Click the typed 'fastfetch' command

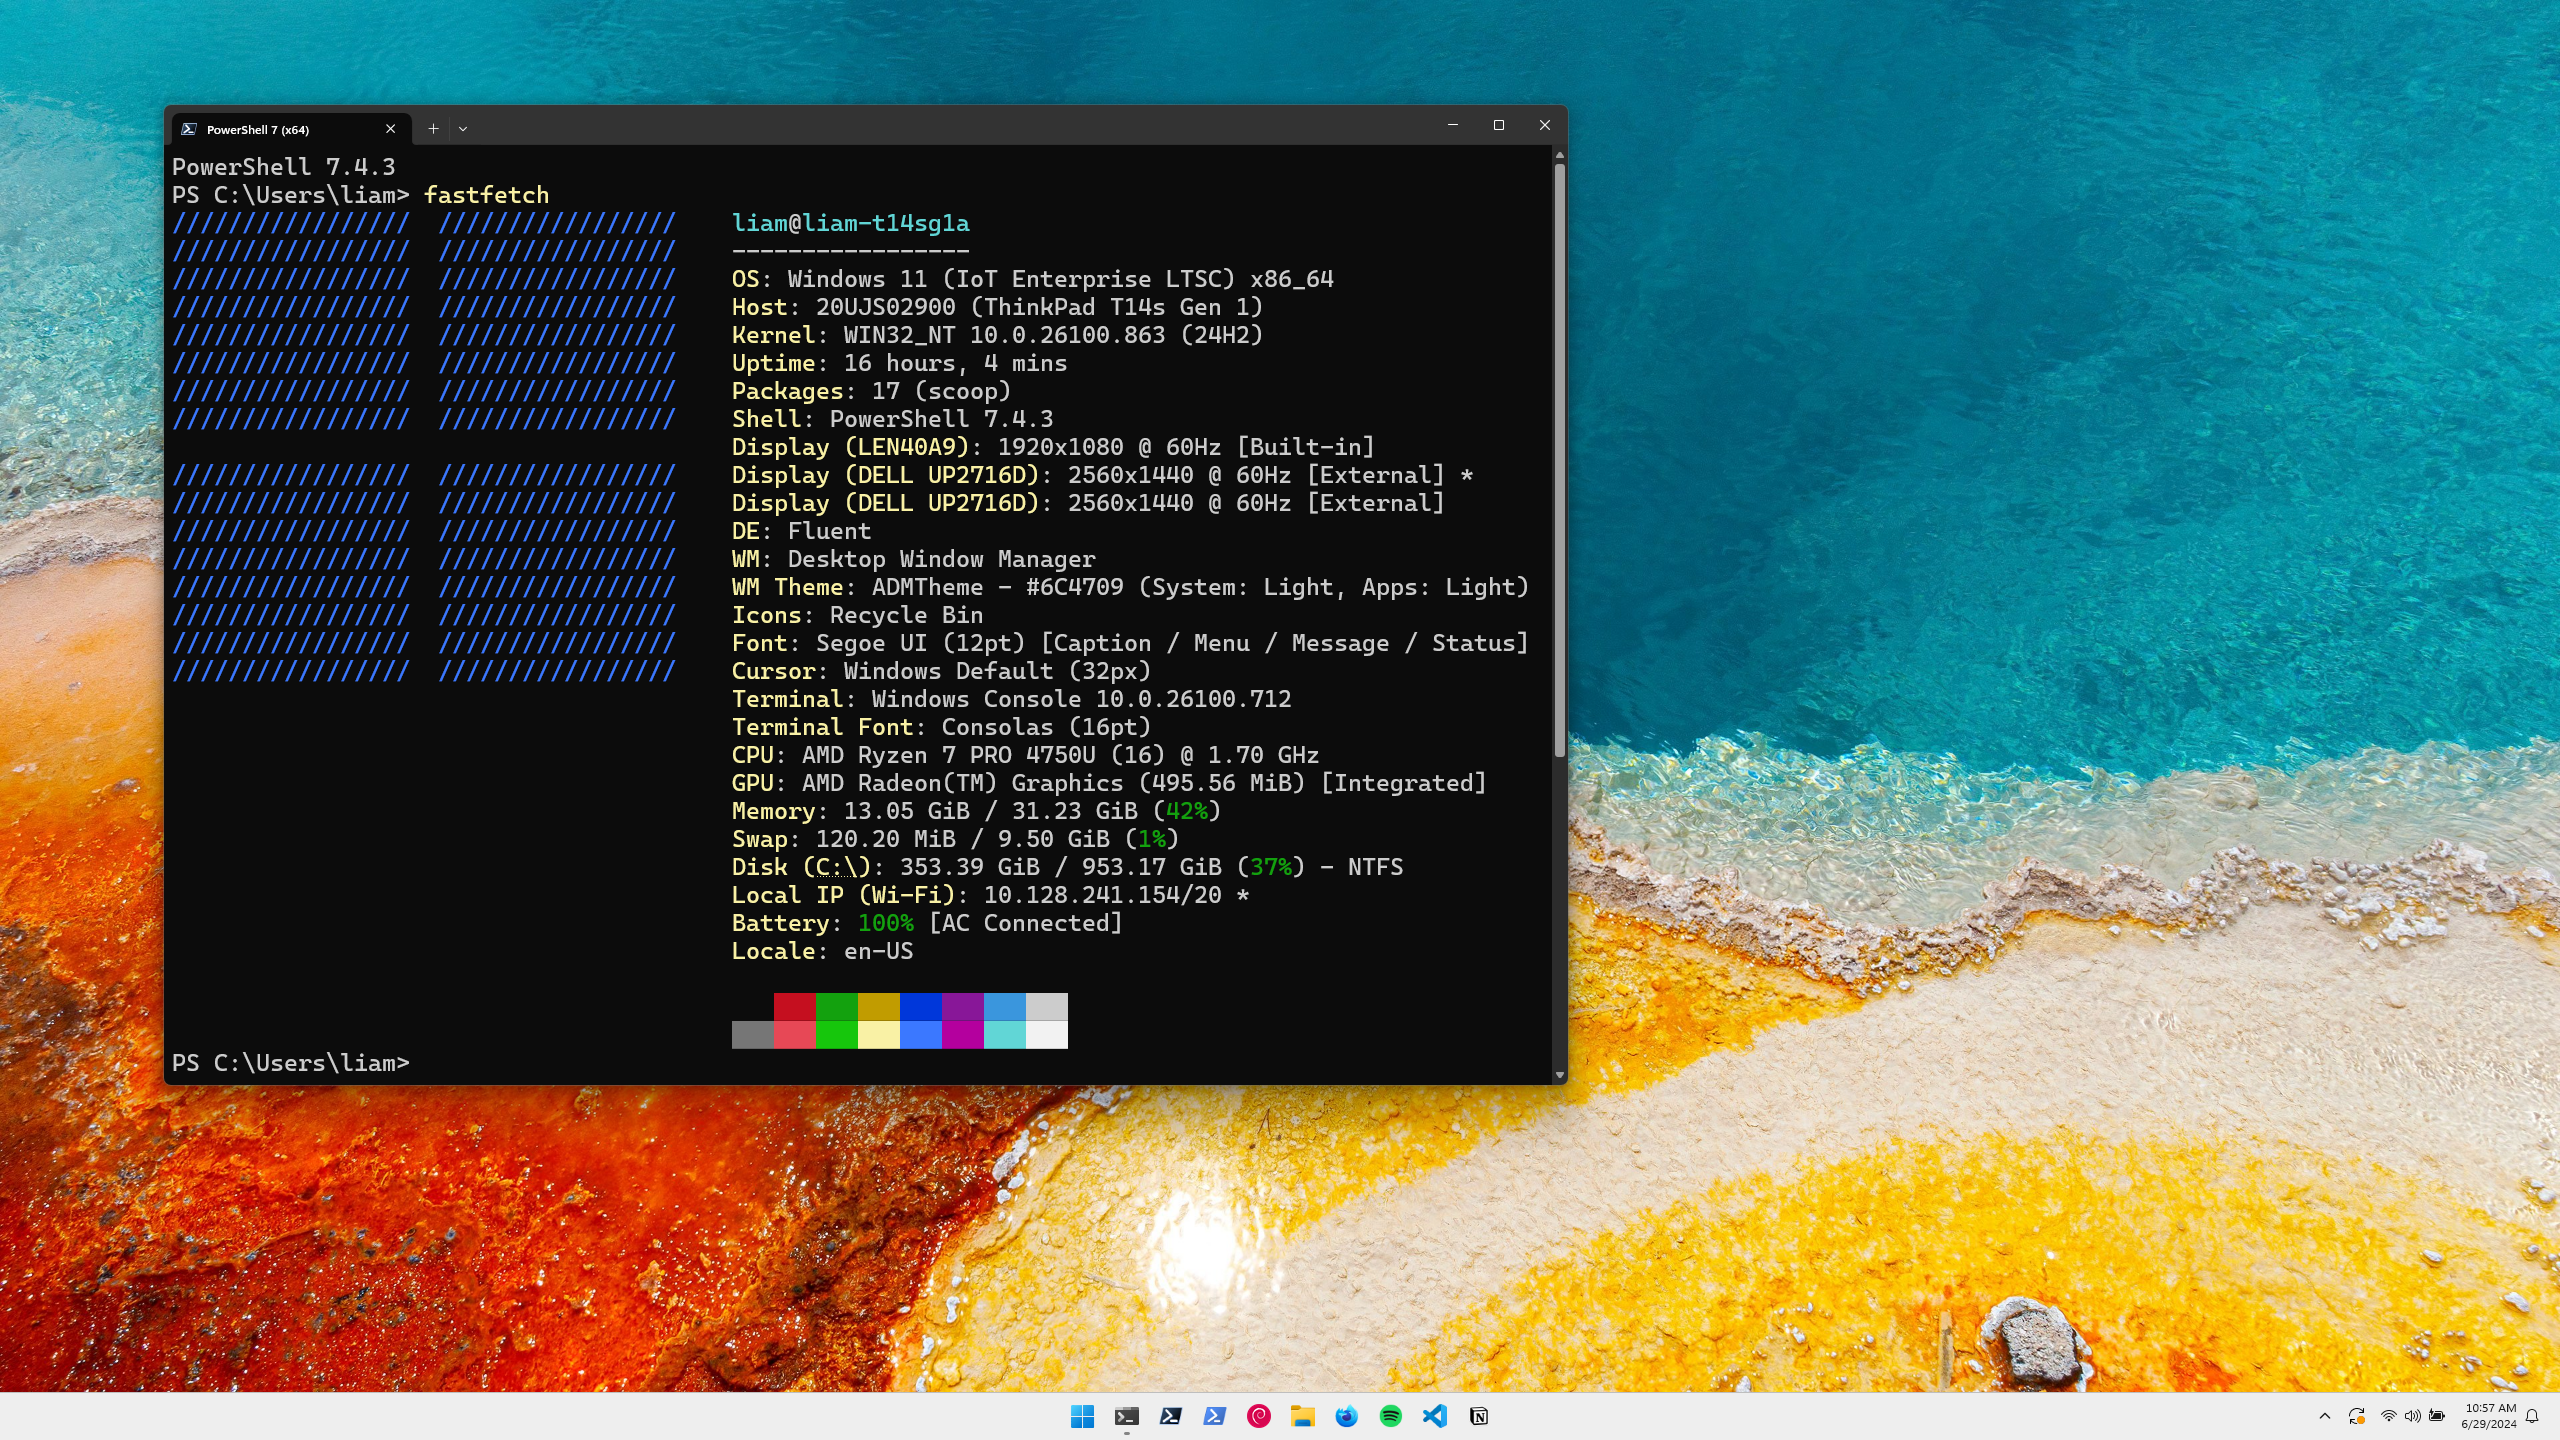click(487, 195)
